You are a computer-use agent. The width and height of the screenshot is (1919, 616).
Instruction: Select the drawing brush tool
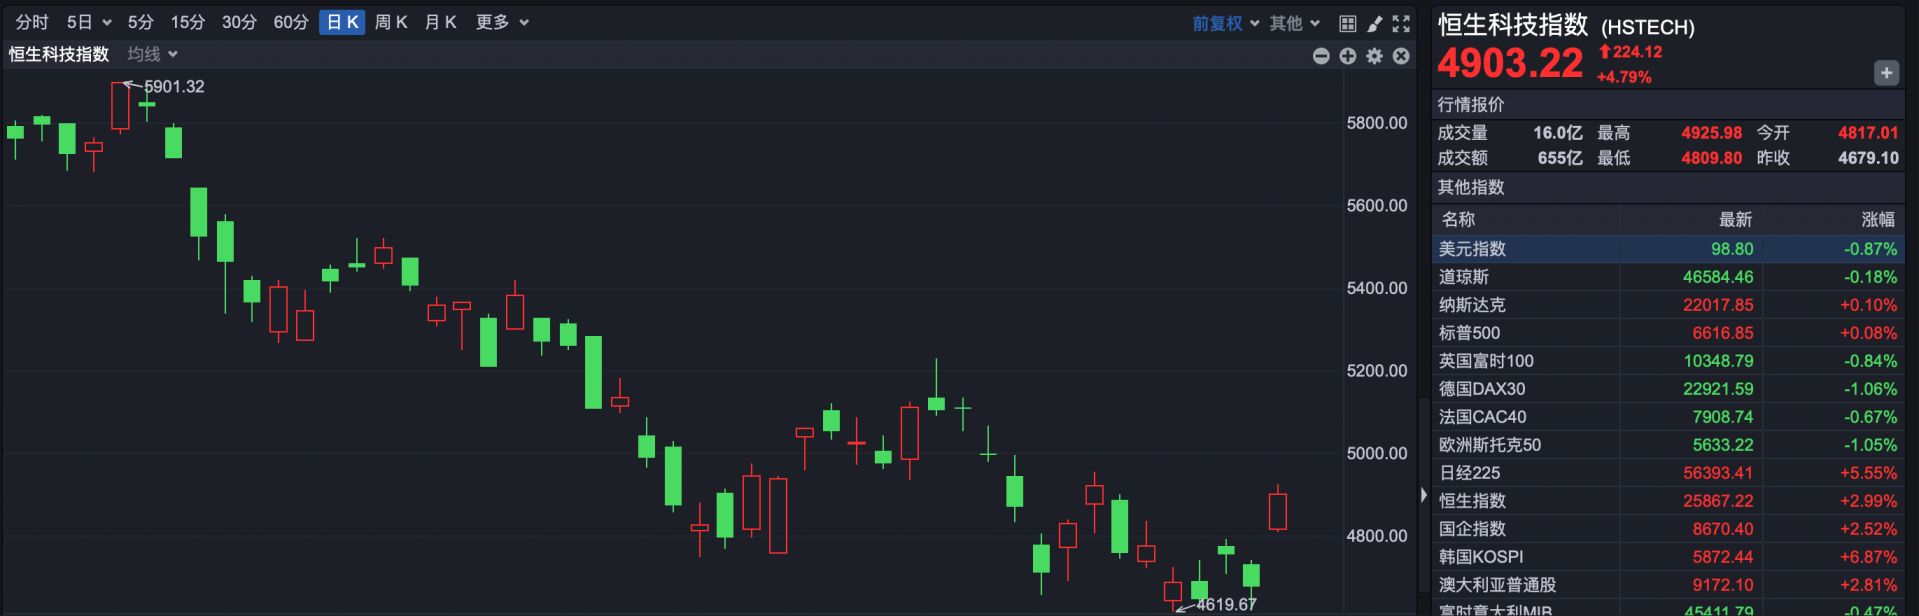coord(1375,23)
